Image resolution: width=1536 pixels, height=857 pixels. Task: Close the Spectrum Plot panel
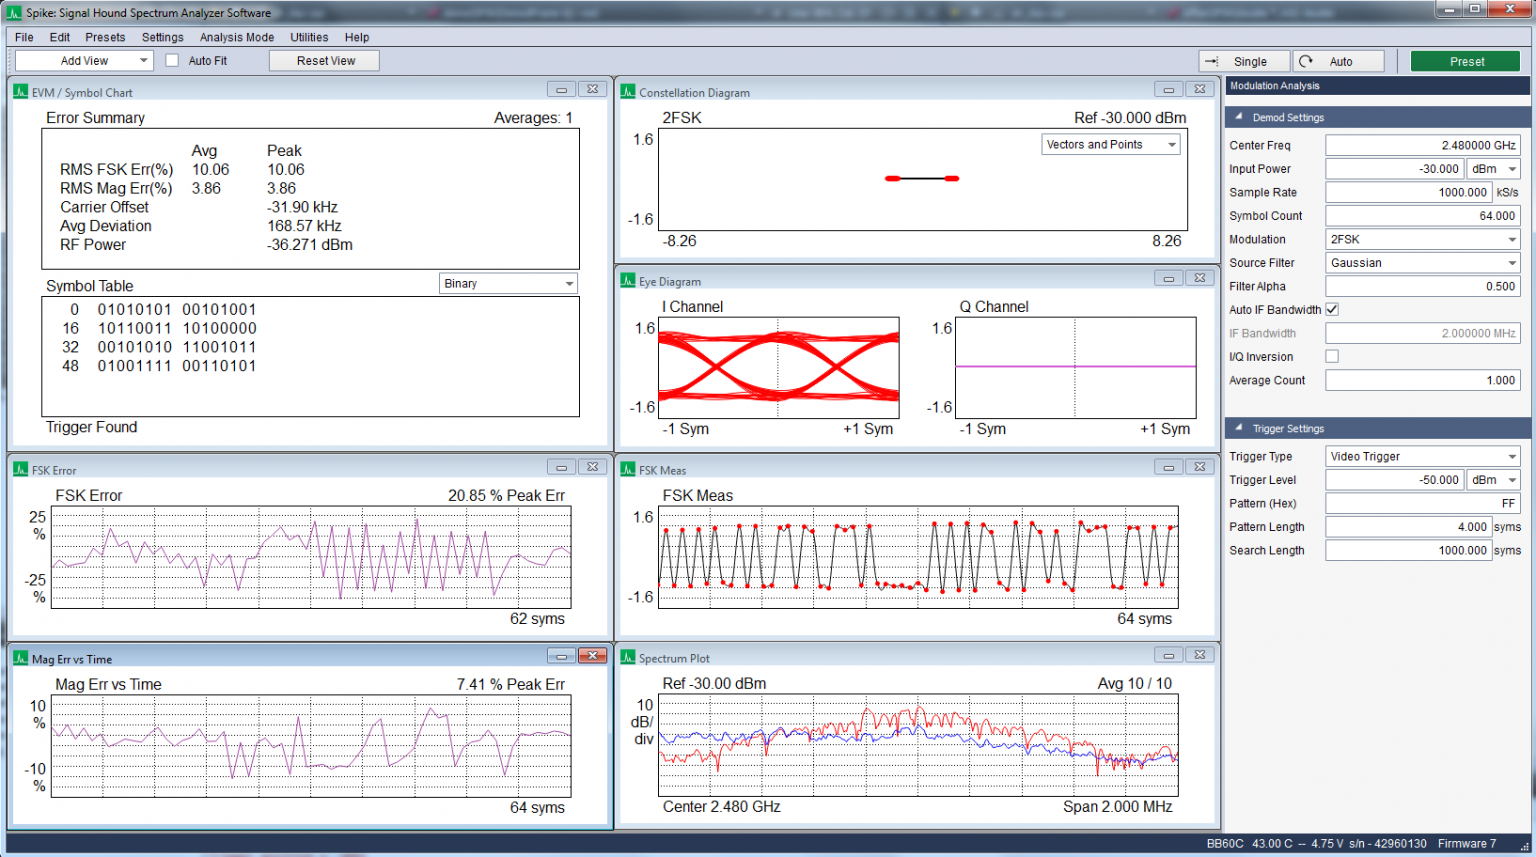coord(1199,655)
